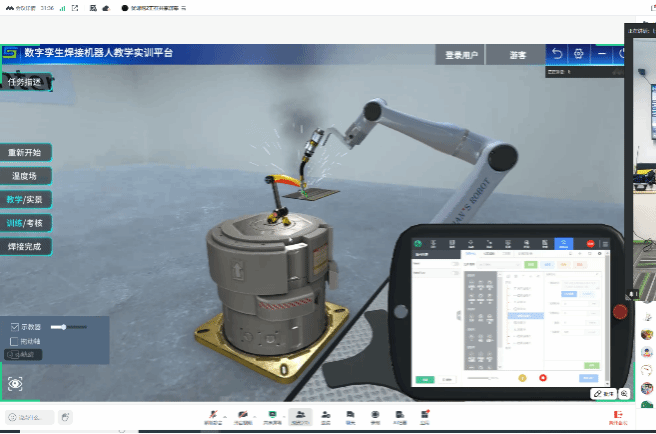Screen dimensions: 656x434
Task: Click the magnifier zoom icon at bottom right
Action: (625, 394)
